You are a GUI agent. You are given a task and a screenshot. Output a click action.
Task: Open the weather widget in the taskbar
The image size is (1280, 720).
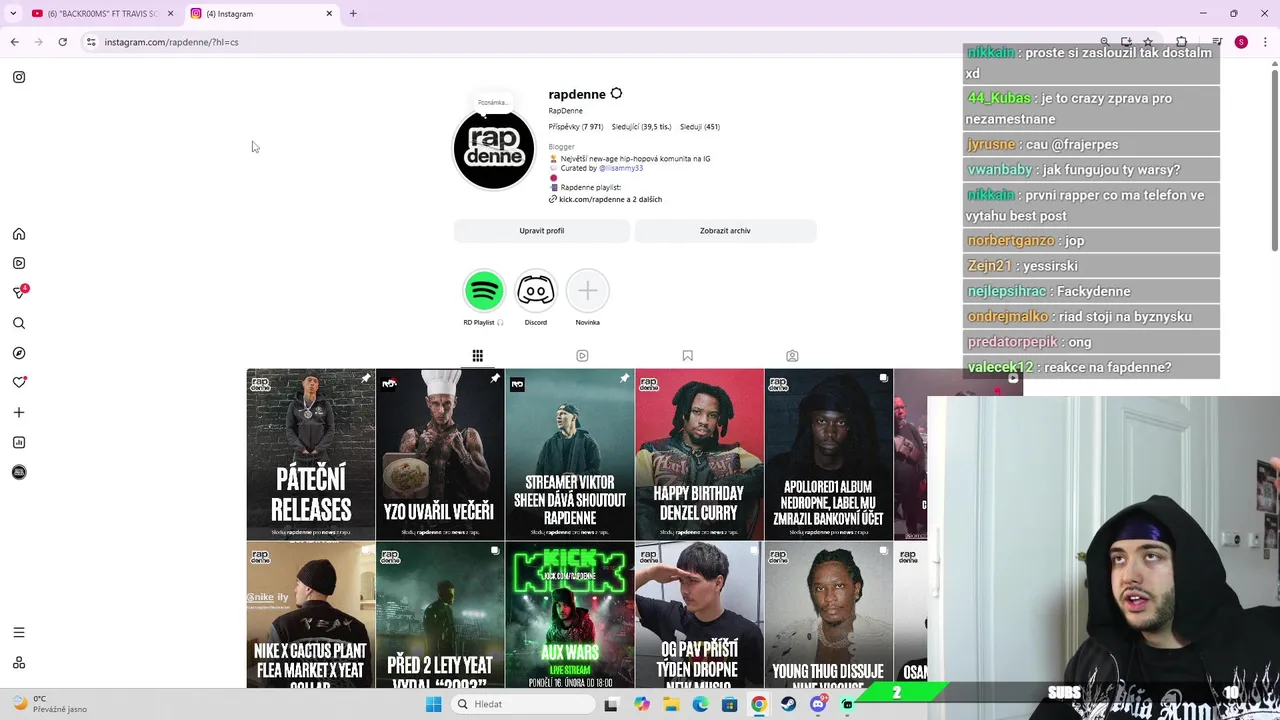click(50, 704)
